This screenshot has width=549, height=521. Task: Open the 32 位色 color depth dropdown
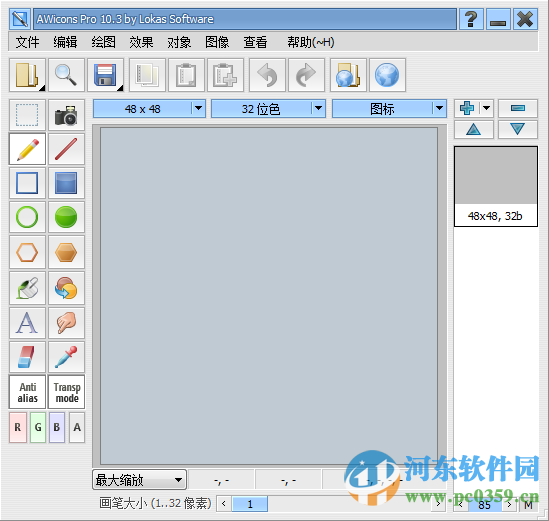268,109
